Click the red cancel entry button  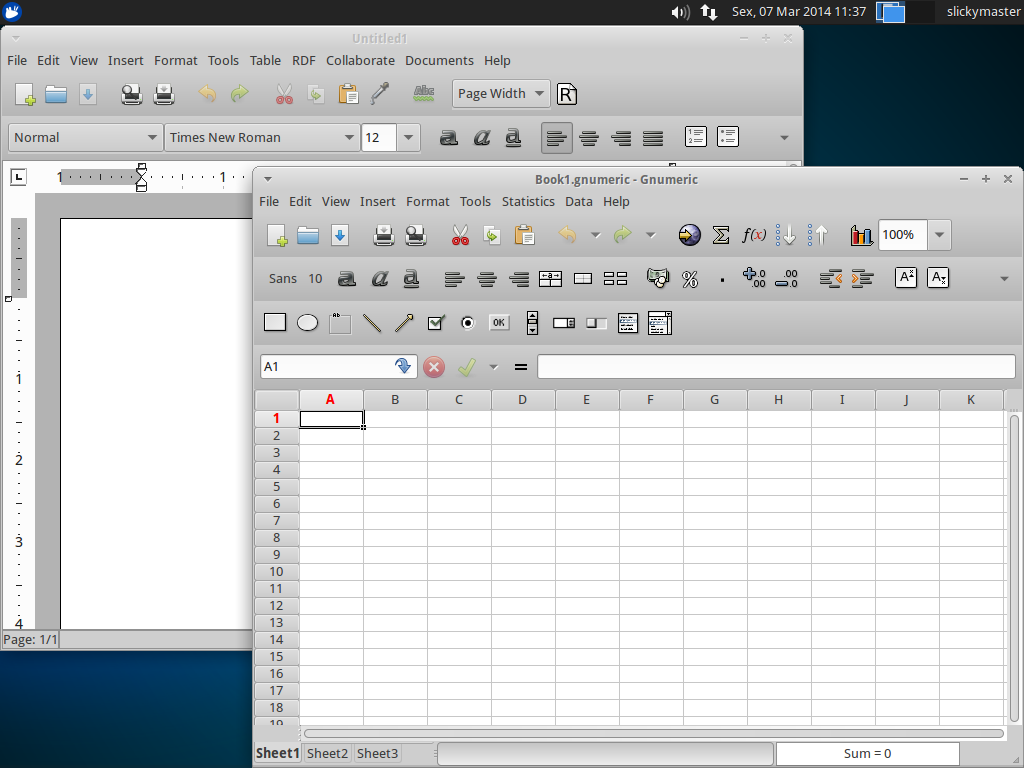point(434,367)
